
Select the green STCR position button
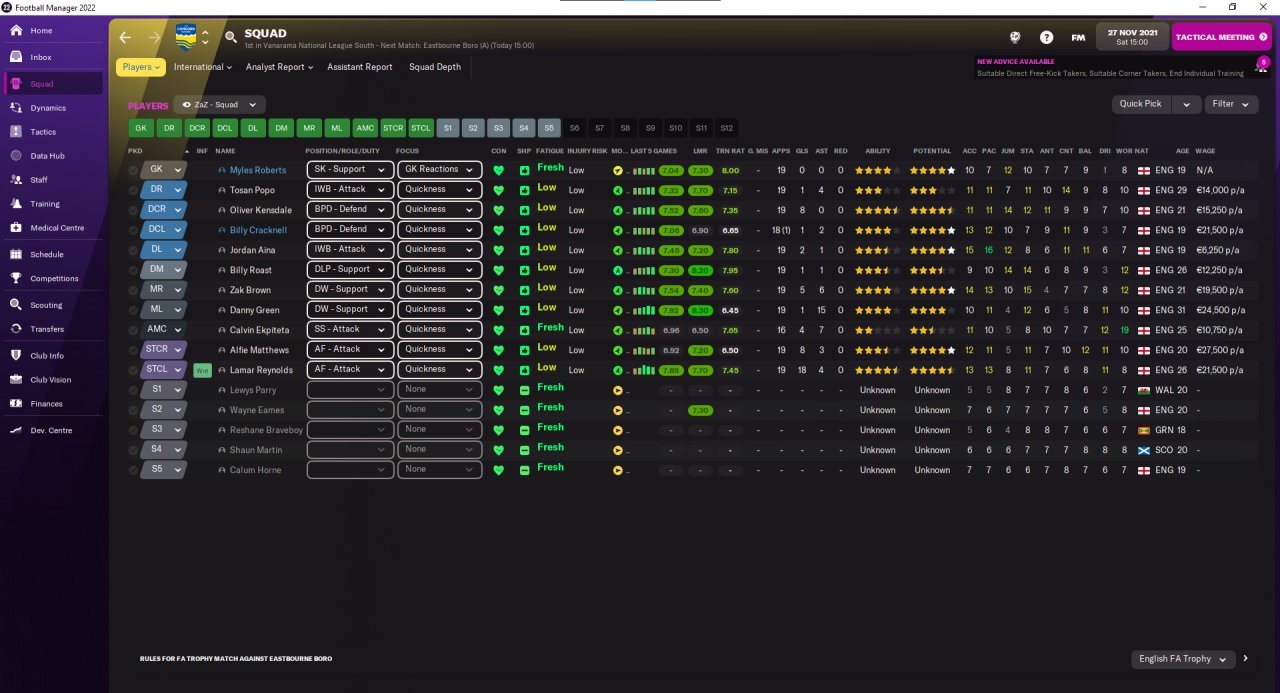(x=393, y=128)
